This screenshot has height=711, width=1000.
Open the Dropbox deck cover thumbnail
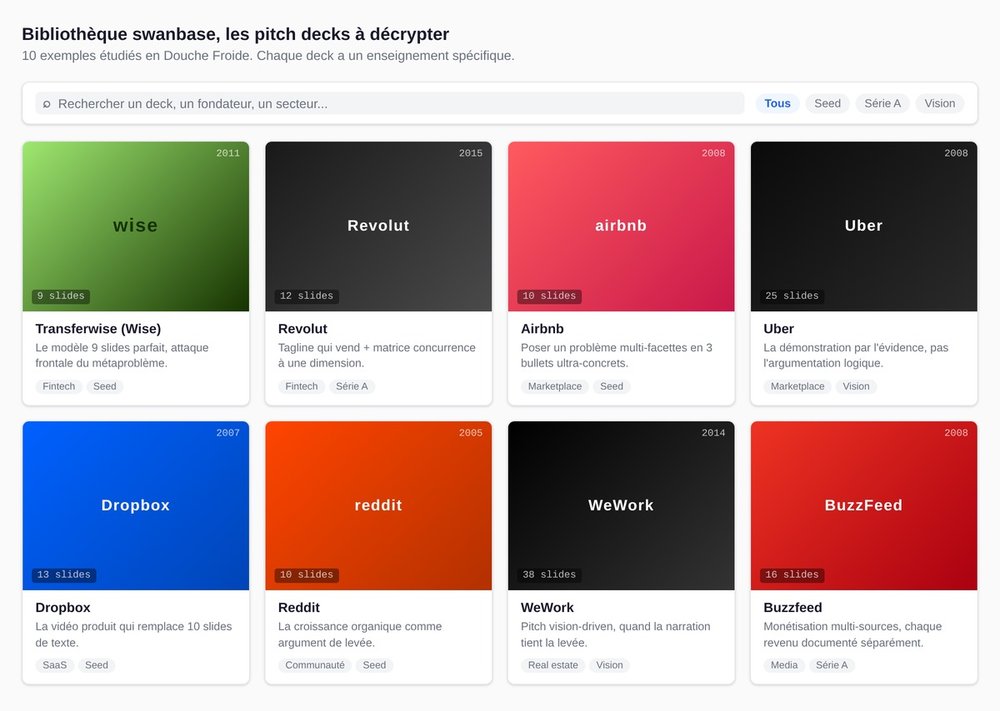coord(136,506)
